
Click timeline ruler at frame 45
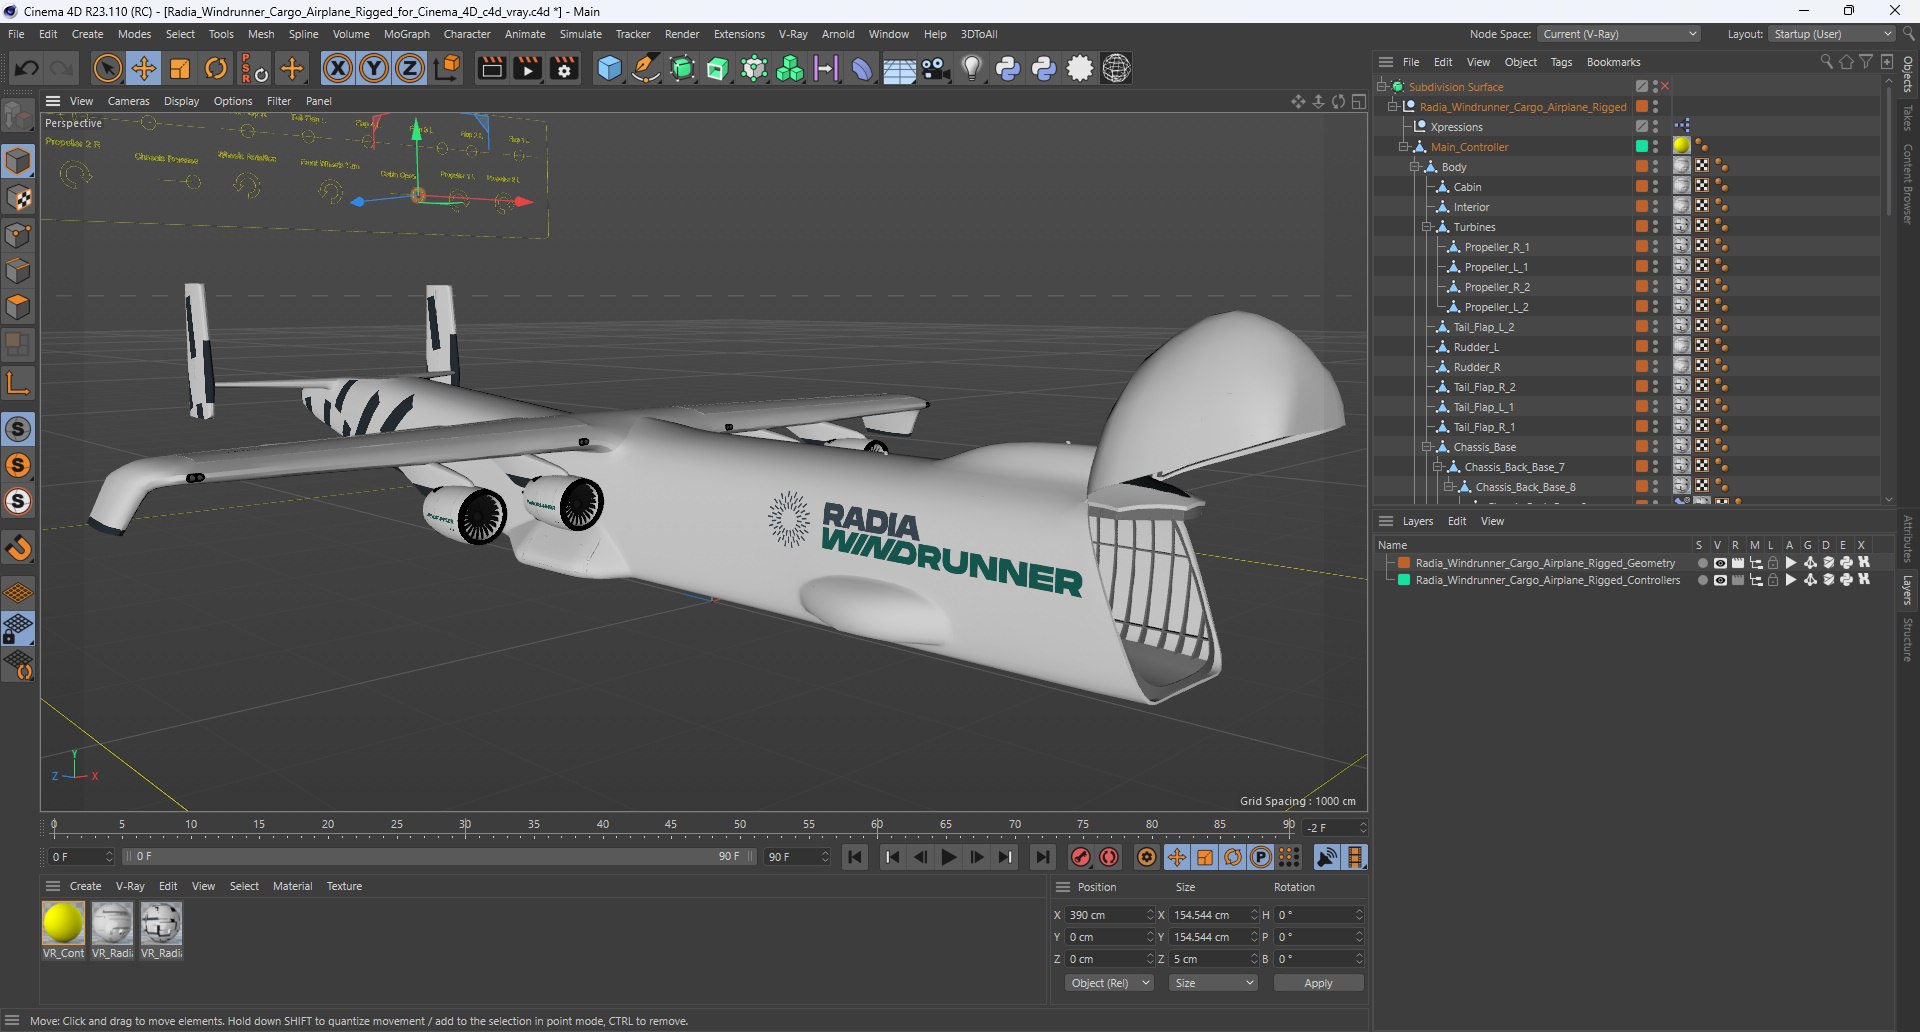(670, 826)
